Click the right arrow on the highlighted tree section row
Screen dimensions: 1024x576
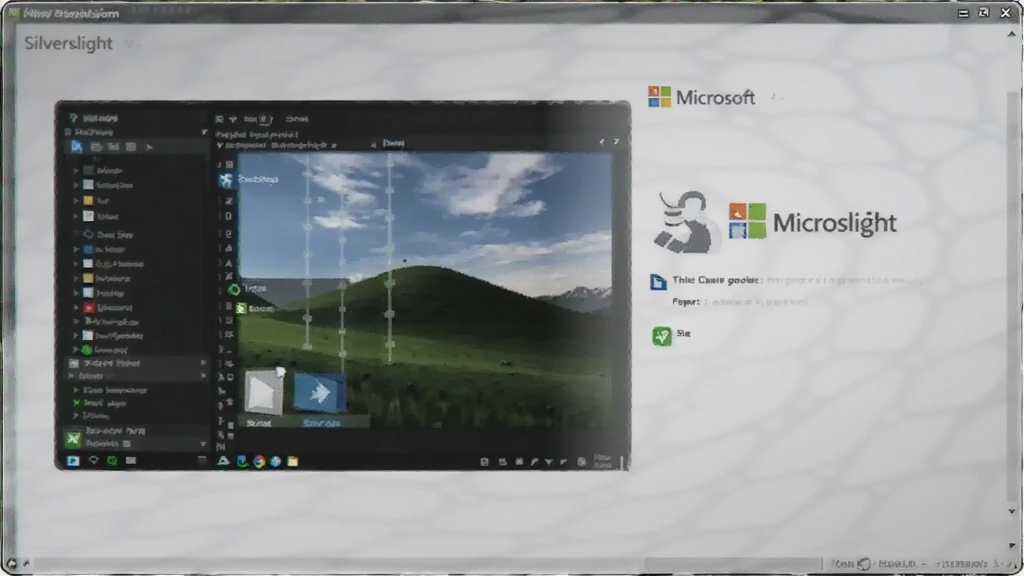point(204,363)
